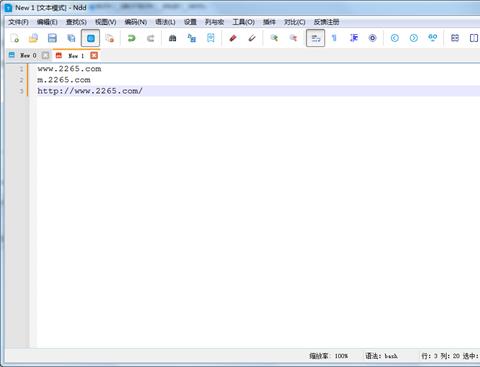
Task: Open a file using the folder icon
Action: [x=33, y=38]
